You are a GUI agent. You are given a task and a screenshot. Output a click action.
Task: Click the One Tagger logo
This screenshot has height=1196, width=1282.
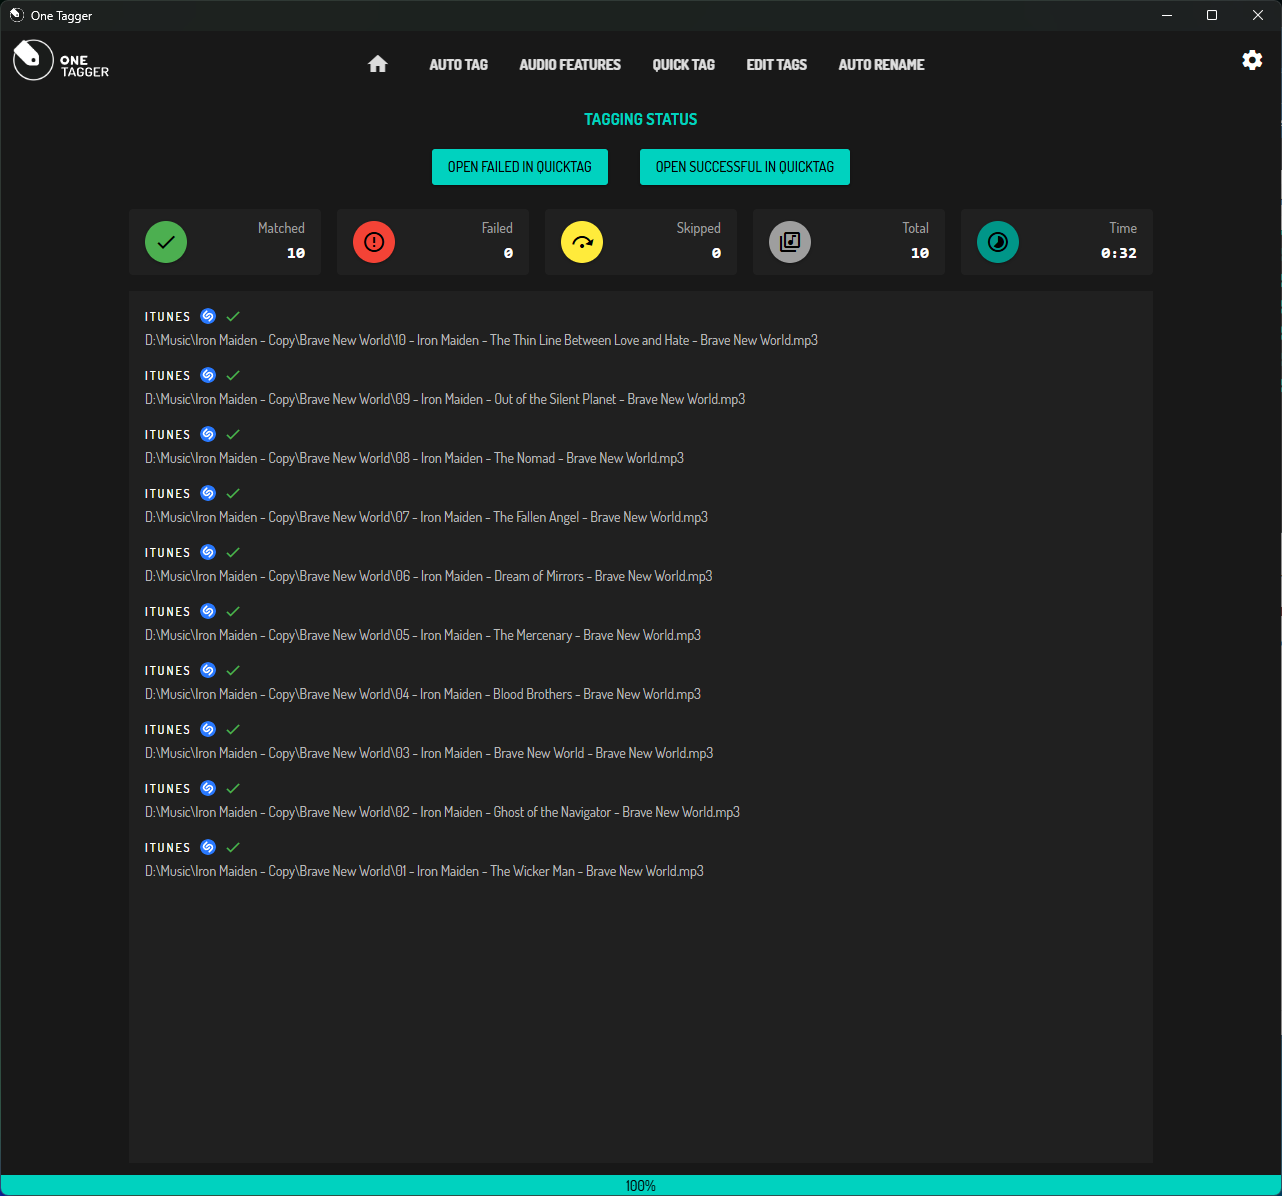pos(61,60)
